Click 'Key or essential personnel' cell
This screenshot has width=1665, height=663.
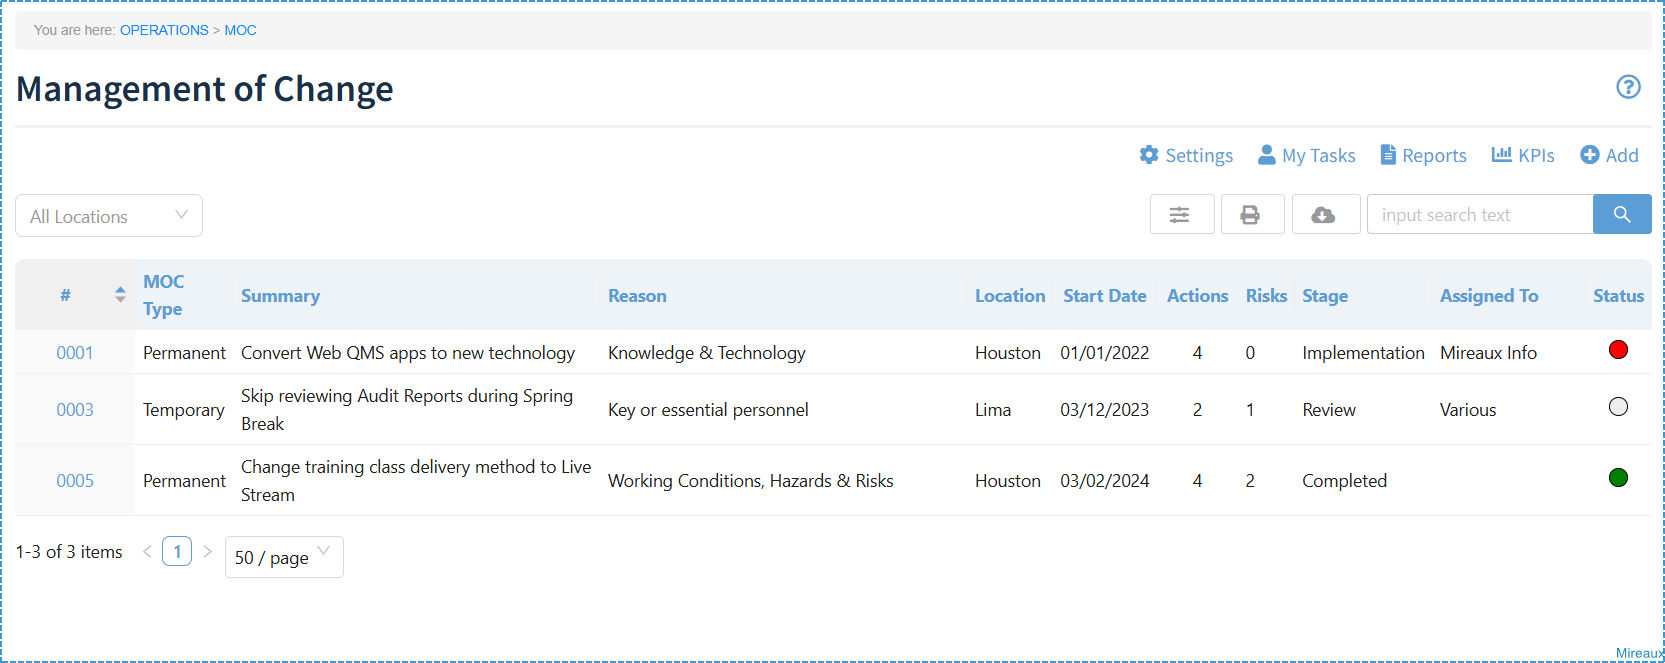708,410
